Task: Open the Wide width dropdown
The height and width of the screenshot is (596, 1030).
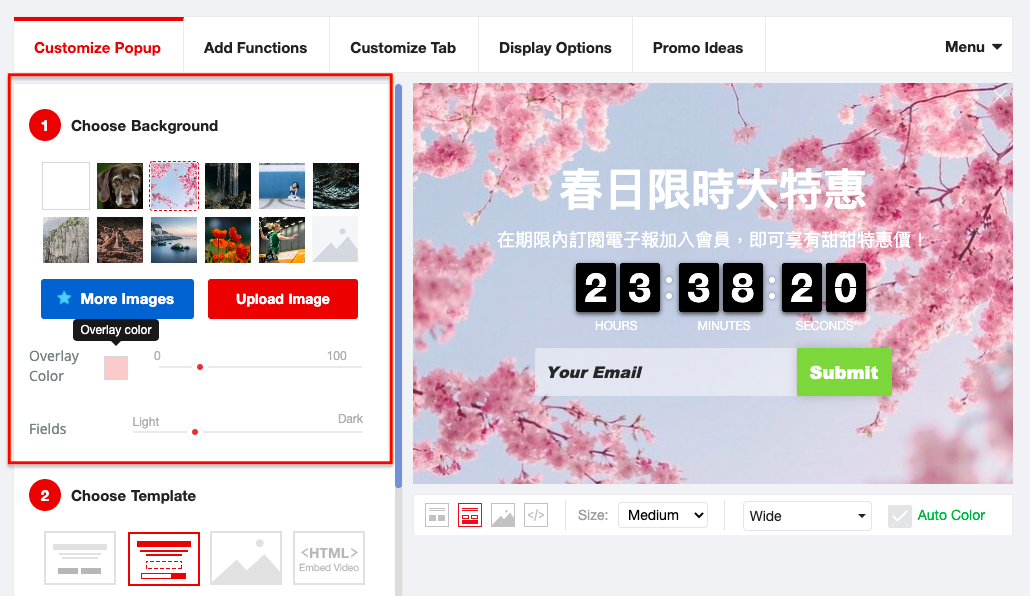Action: point(807,516)
